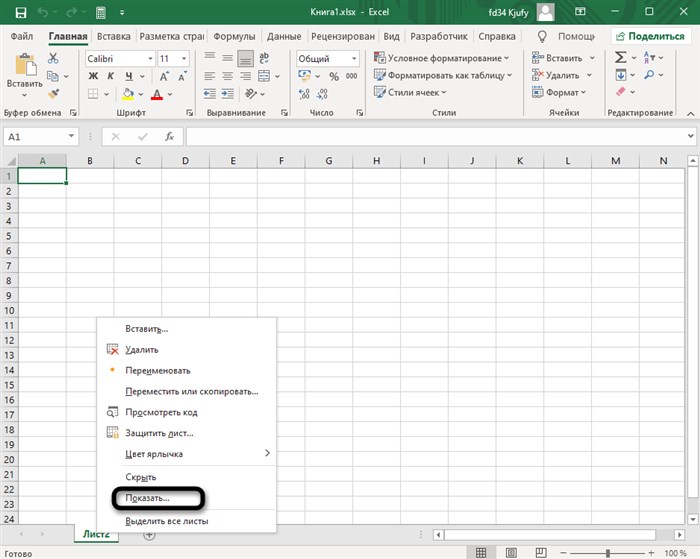Screen dimensions: 700x559
Task: Collapse the ribbon with the up chevron
Action: coord(690,113)
